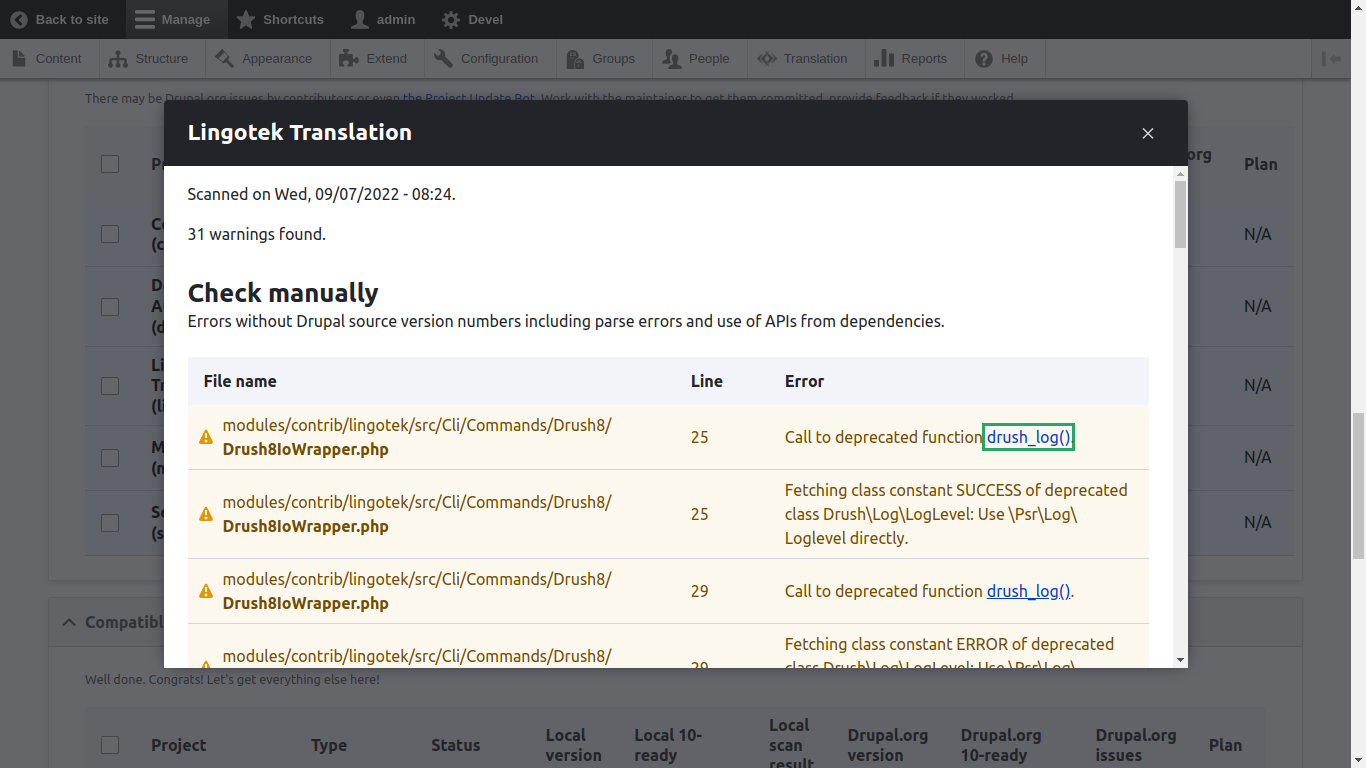Collapse the toolbar orientation toggle arrow

point(1331,59)
